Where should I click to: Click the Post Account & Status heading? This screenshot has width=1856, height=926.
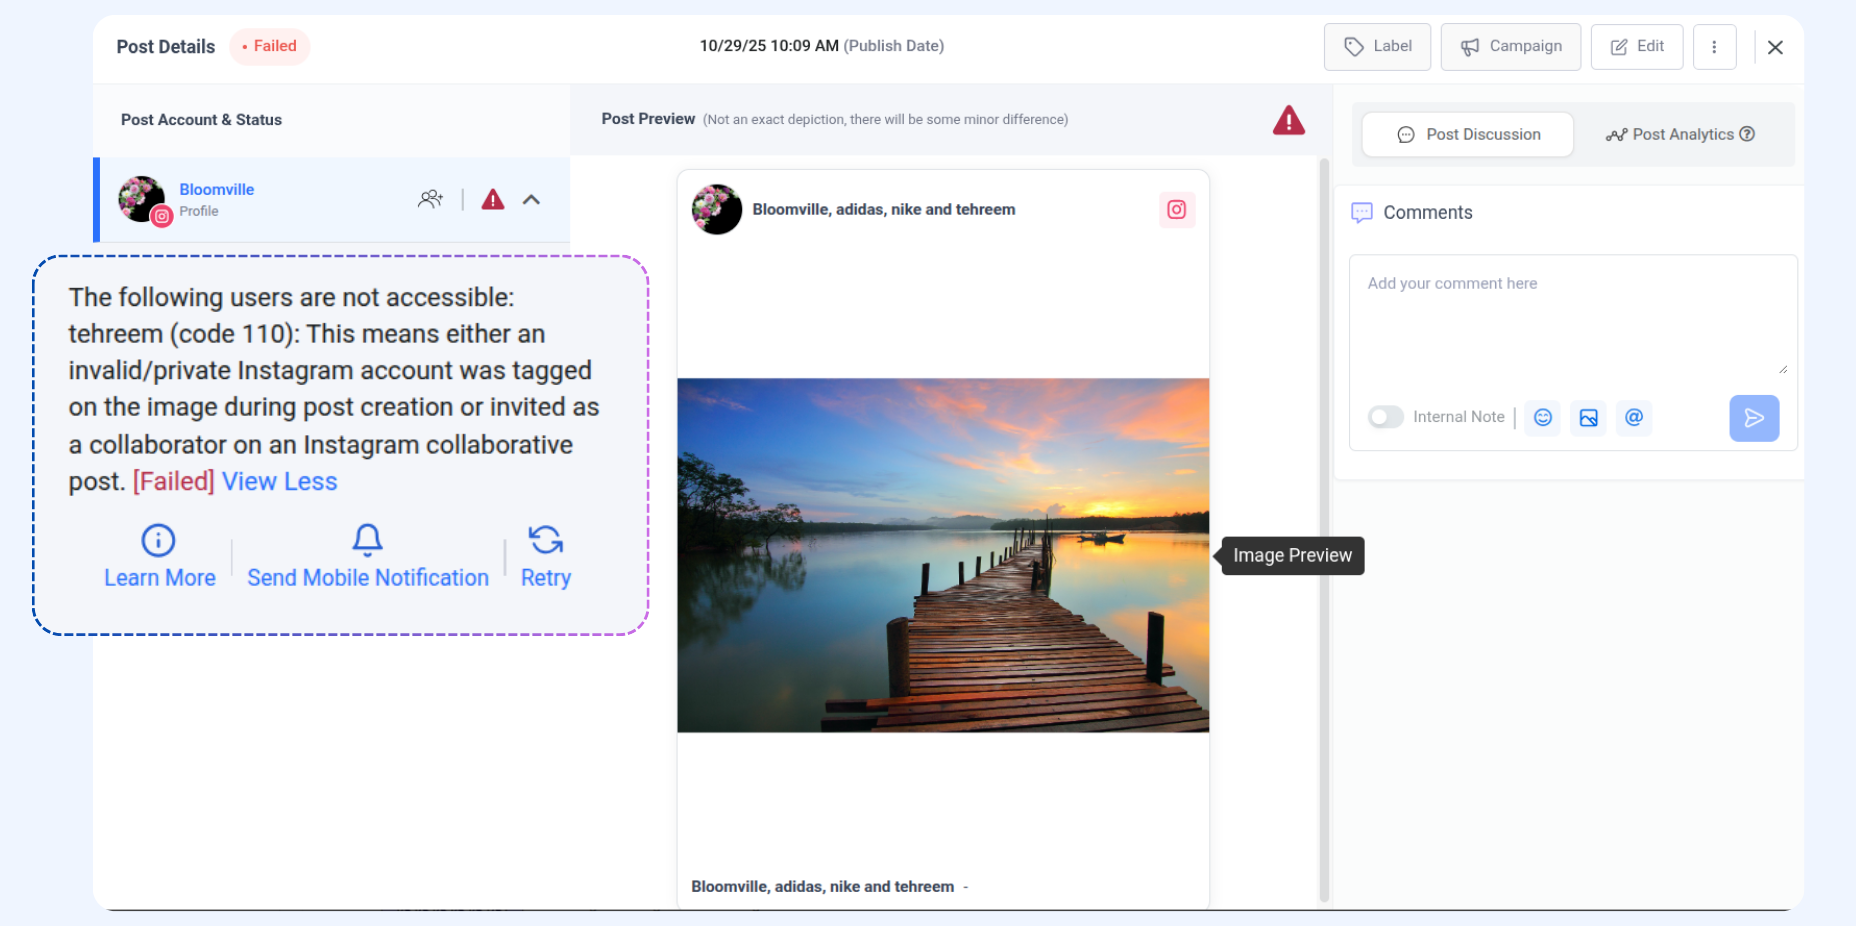click(x=201, y=120)
